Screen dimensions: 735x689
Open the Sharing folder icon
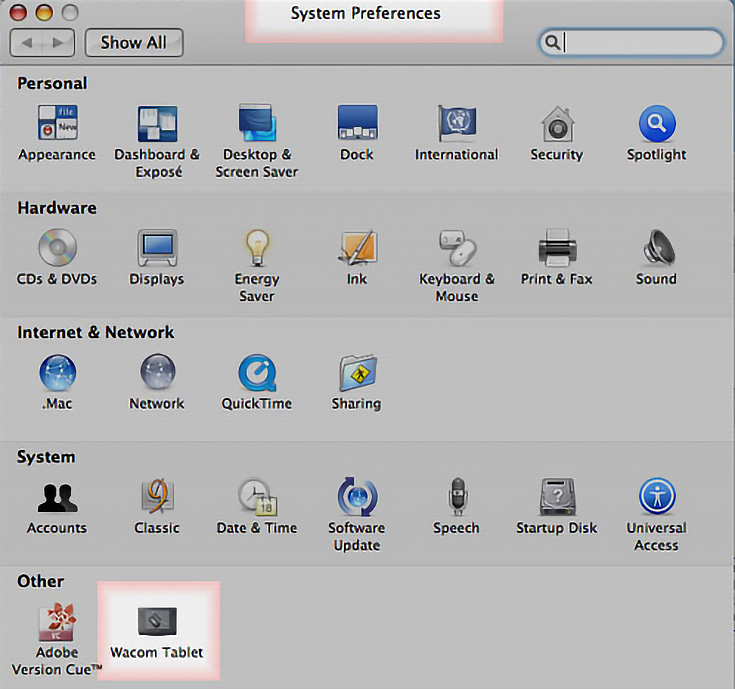coord(357,373)
